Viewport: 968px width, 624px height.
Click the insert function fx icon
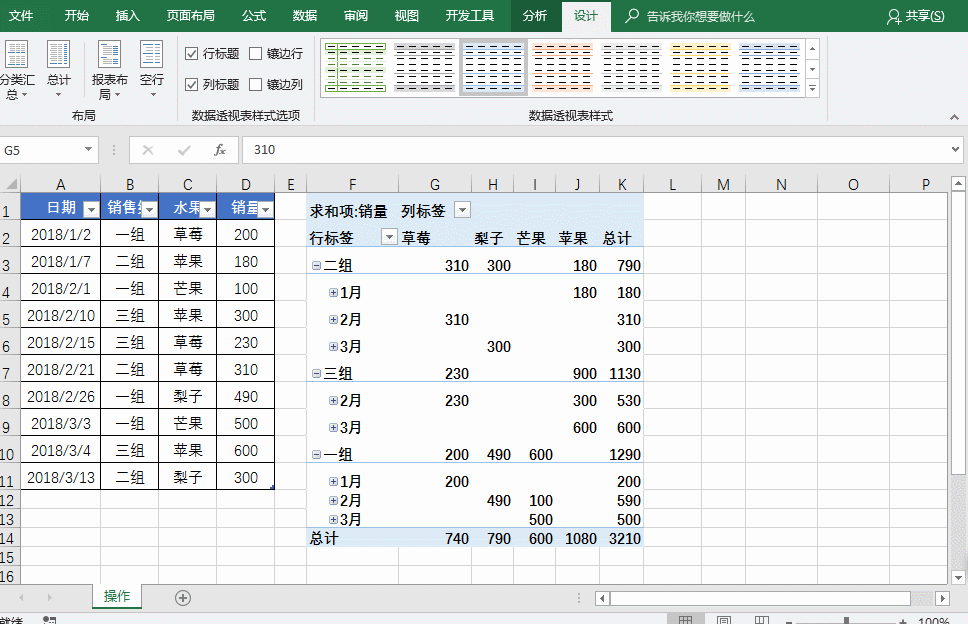[220, 150]
